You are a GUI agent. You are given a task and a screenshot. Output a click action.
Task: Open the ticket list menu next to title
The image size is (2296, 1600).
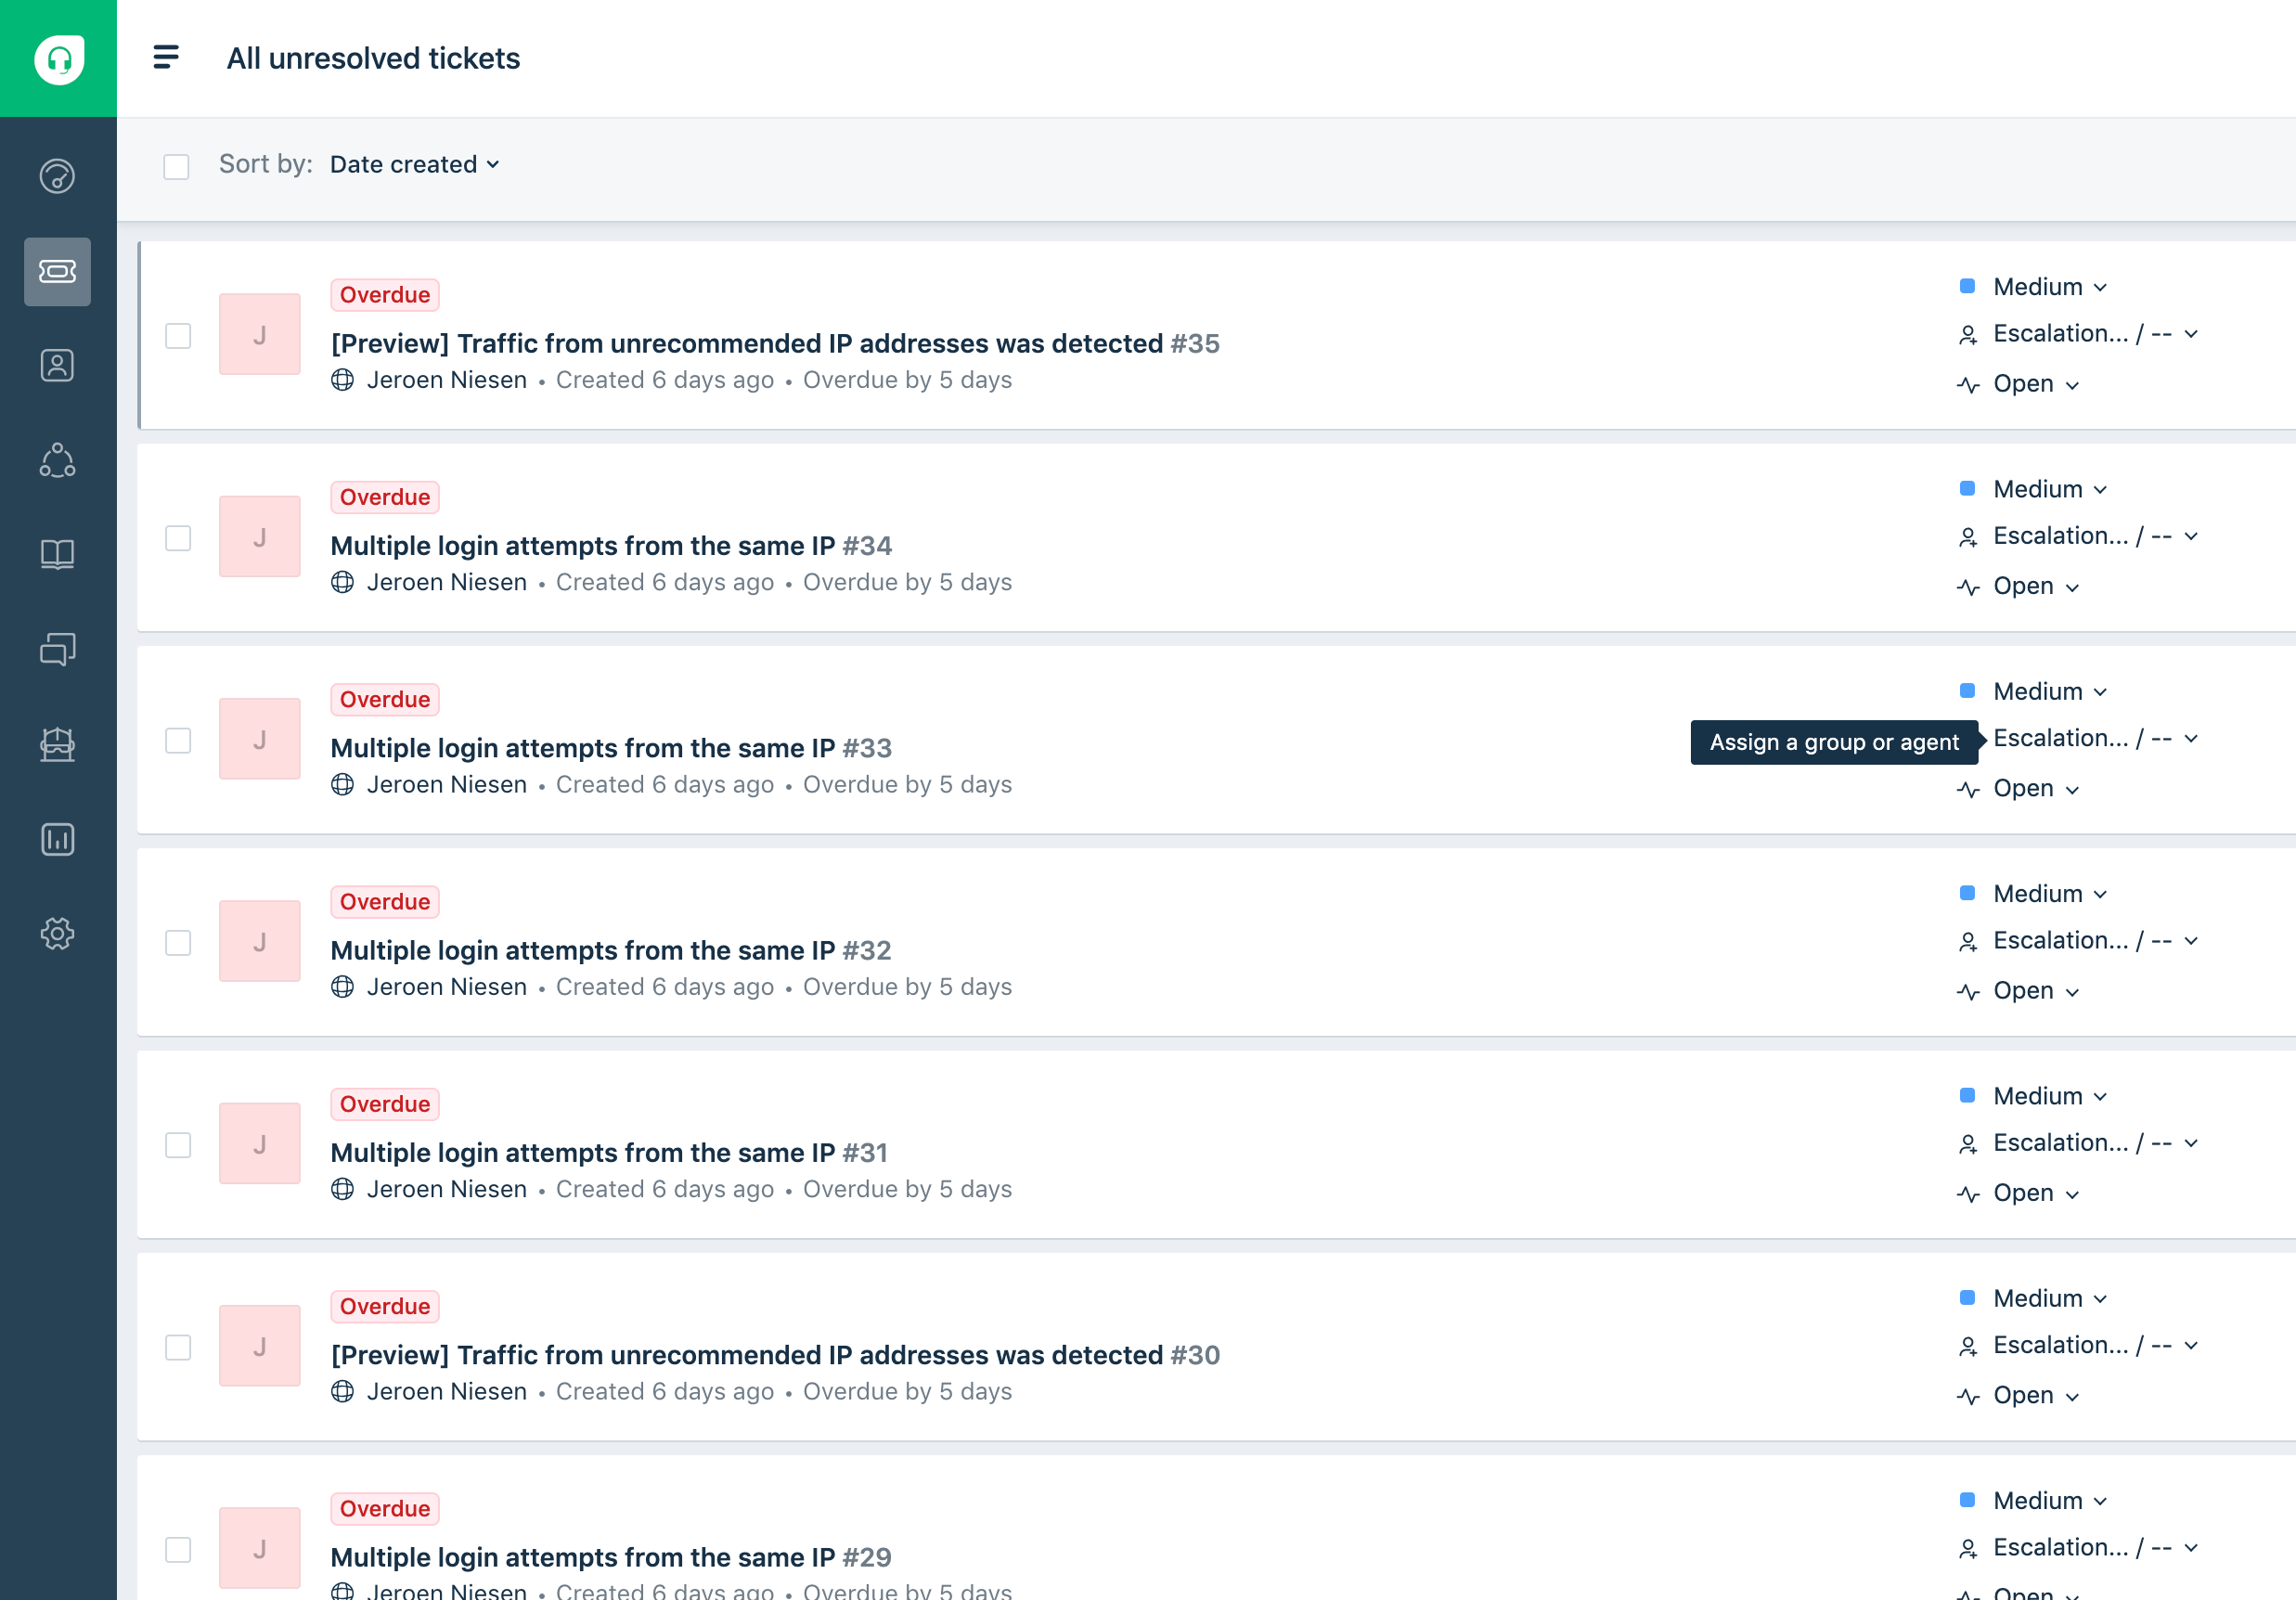click(165, 57)
